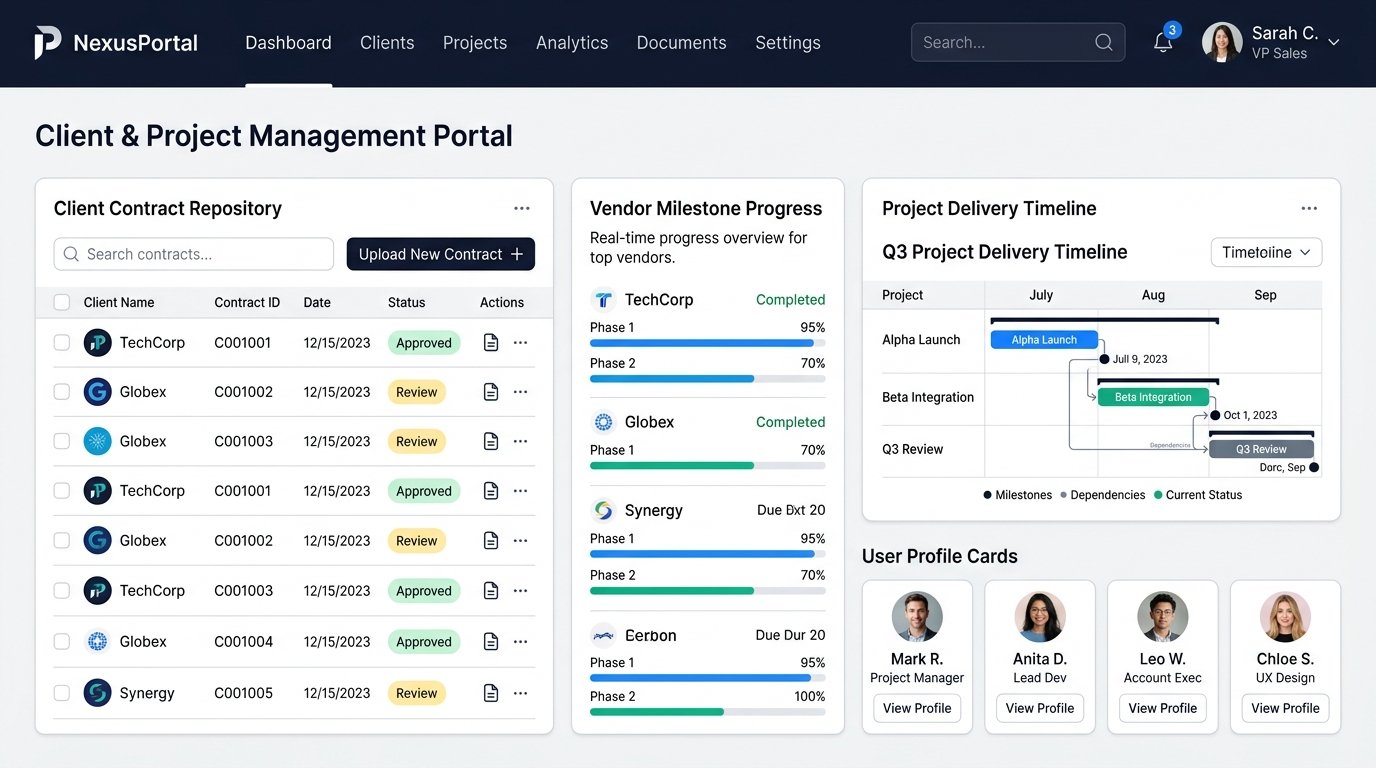Click the Q3 Review bar on the timeline
This screenshot has height=768, width=1376.
[x=1262, y=449]
